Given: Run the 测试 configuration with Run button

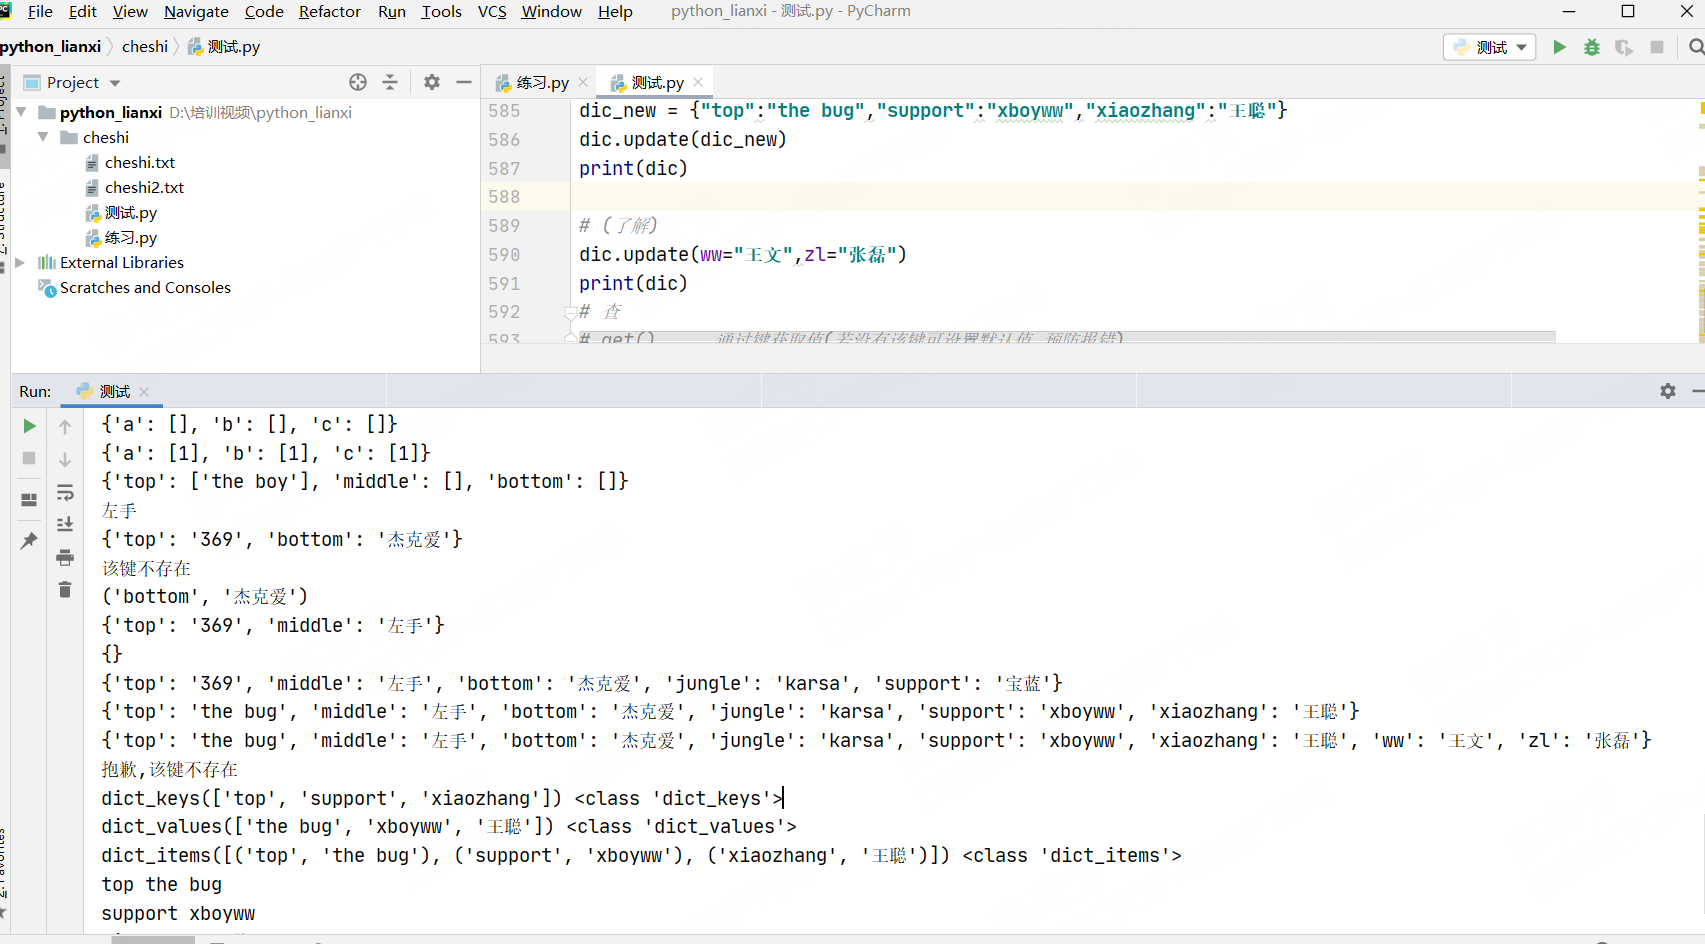Looking at the screenshot, I should pyautogui.click(x=1560, y=46).
